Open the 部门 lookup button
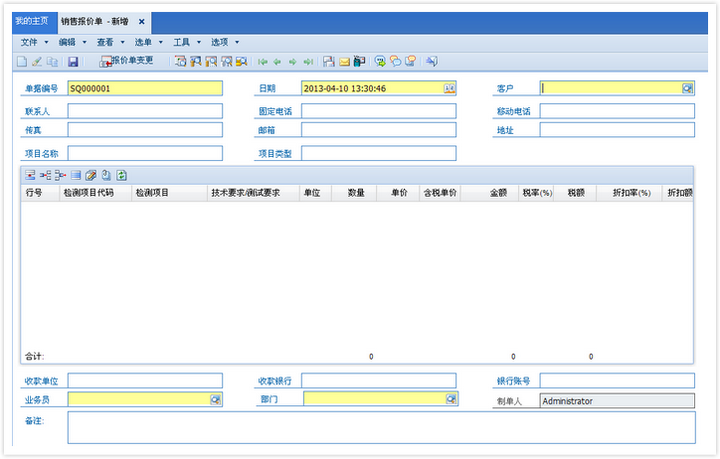Image resolution: width=720 pixels, height=459 pixels. point(451,399)
